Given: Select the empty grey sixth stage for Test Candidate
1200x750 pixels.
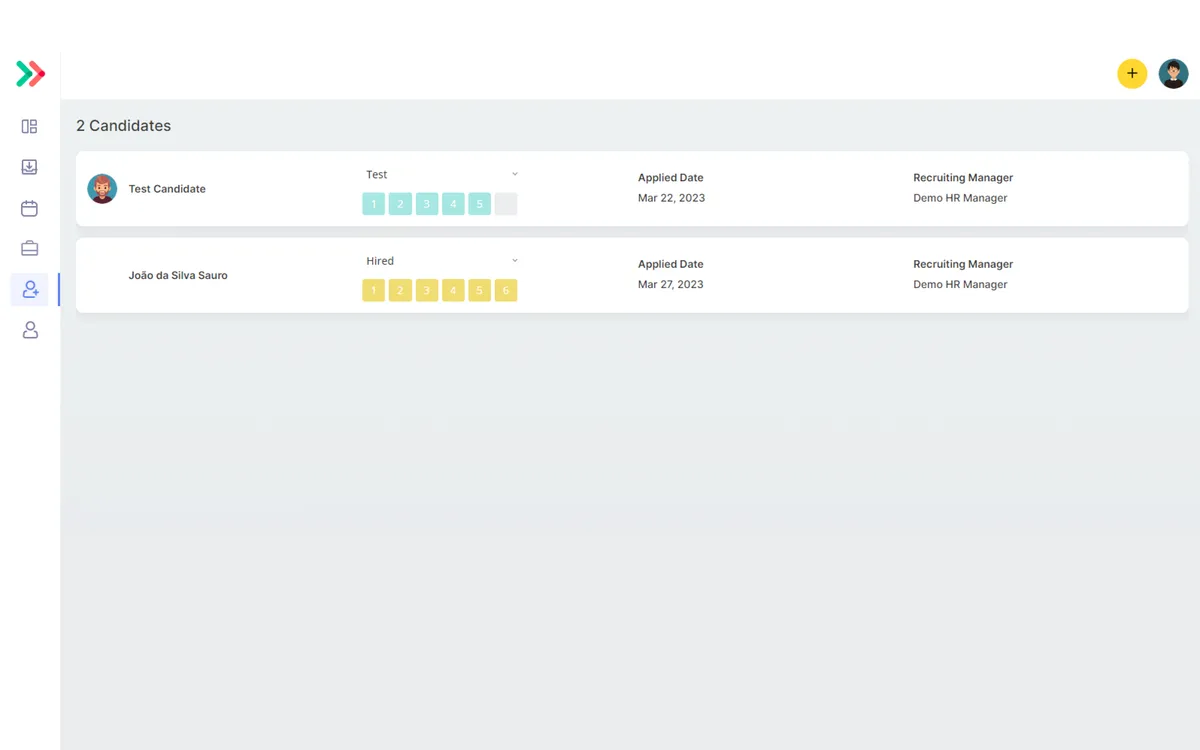Looking at the screenshot, I should point(506,204).
